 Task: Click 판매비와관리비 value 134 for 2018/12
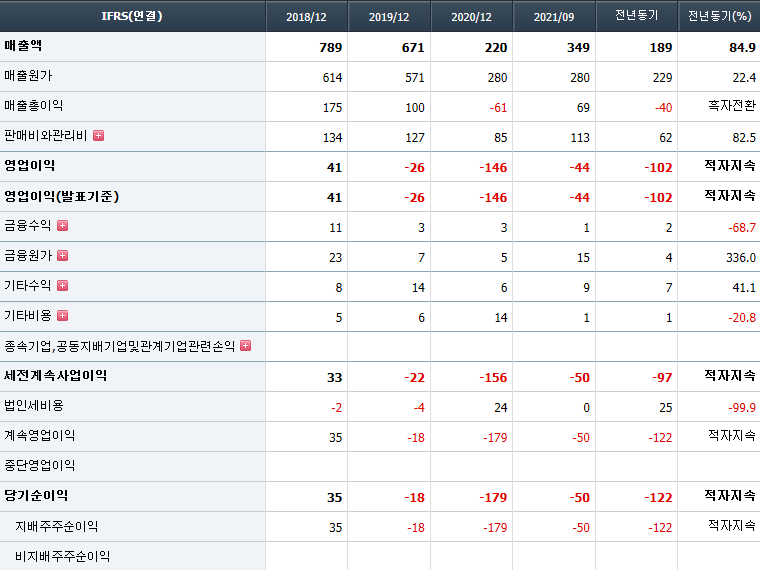(x=332, y=138)
